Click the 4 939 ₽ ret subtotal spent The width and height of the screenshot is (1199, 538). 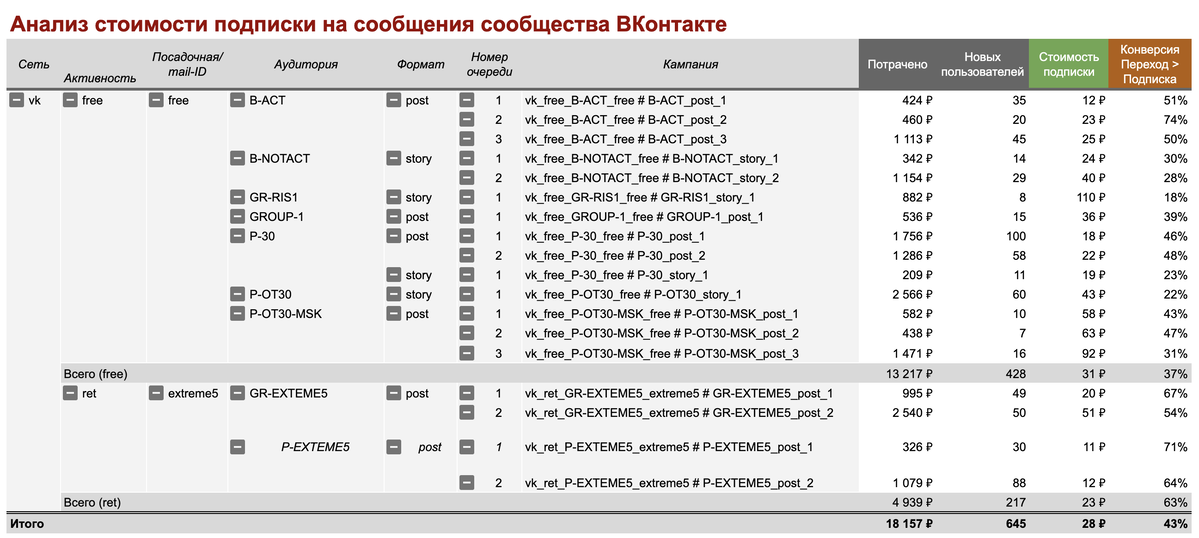pos(910,502)
